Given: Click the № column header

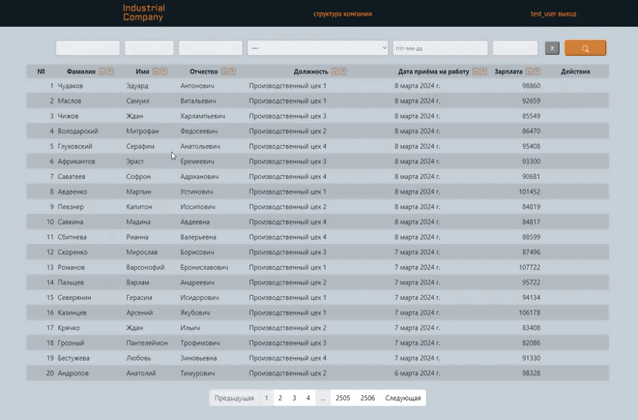Looking at the screenshot, I should (41, 72).
